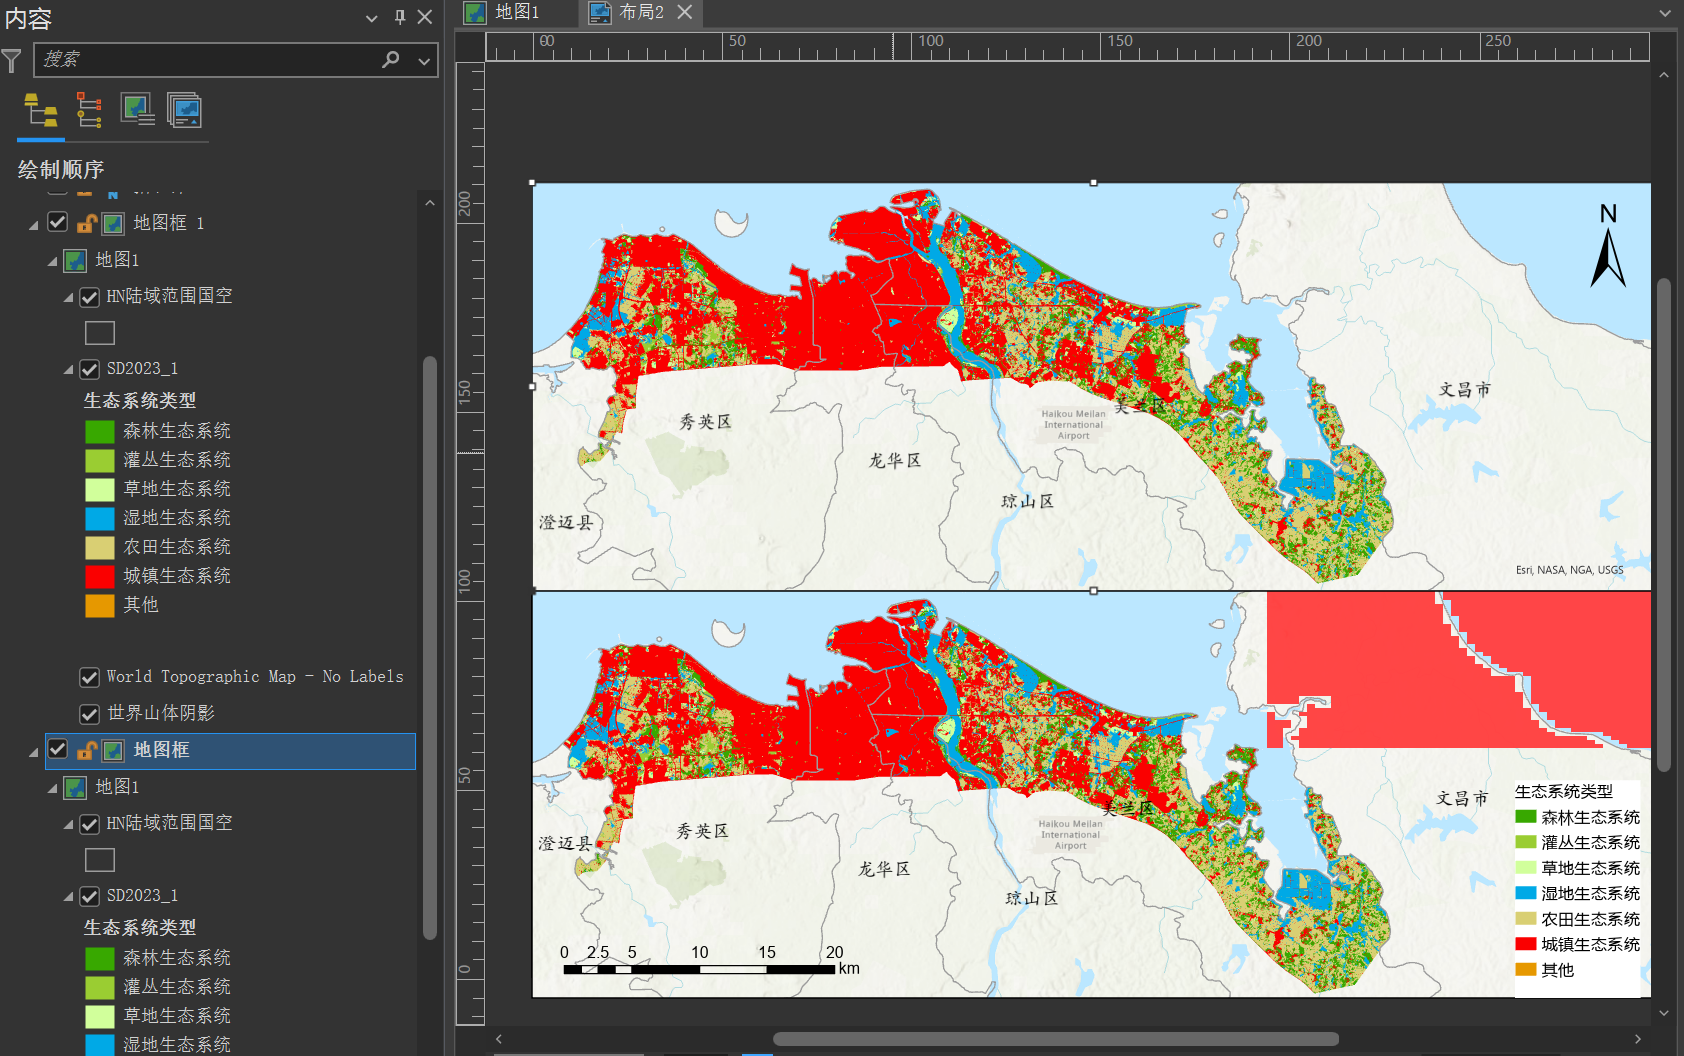Uncheck World Topographic Map - No Labels layer
Viewport: 1684px width, 1056px height.
click(x=89, y=677)
